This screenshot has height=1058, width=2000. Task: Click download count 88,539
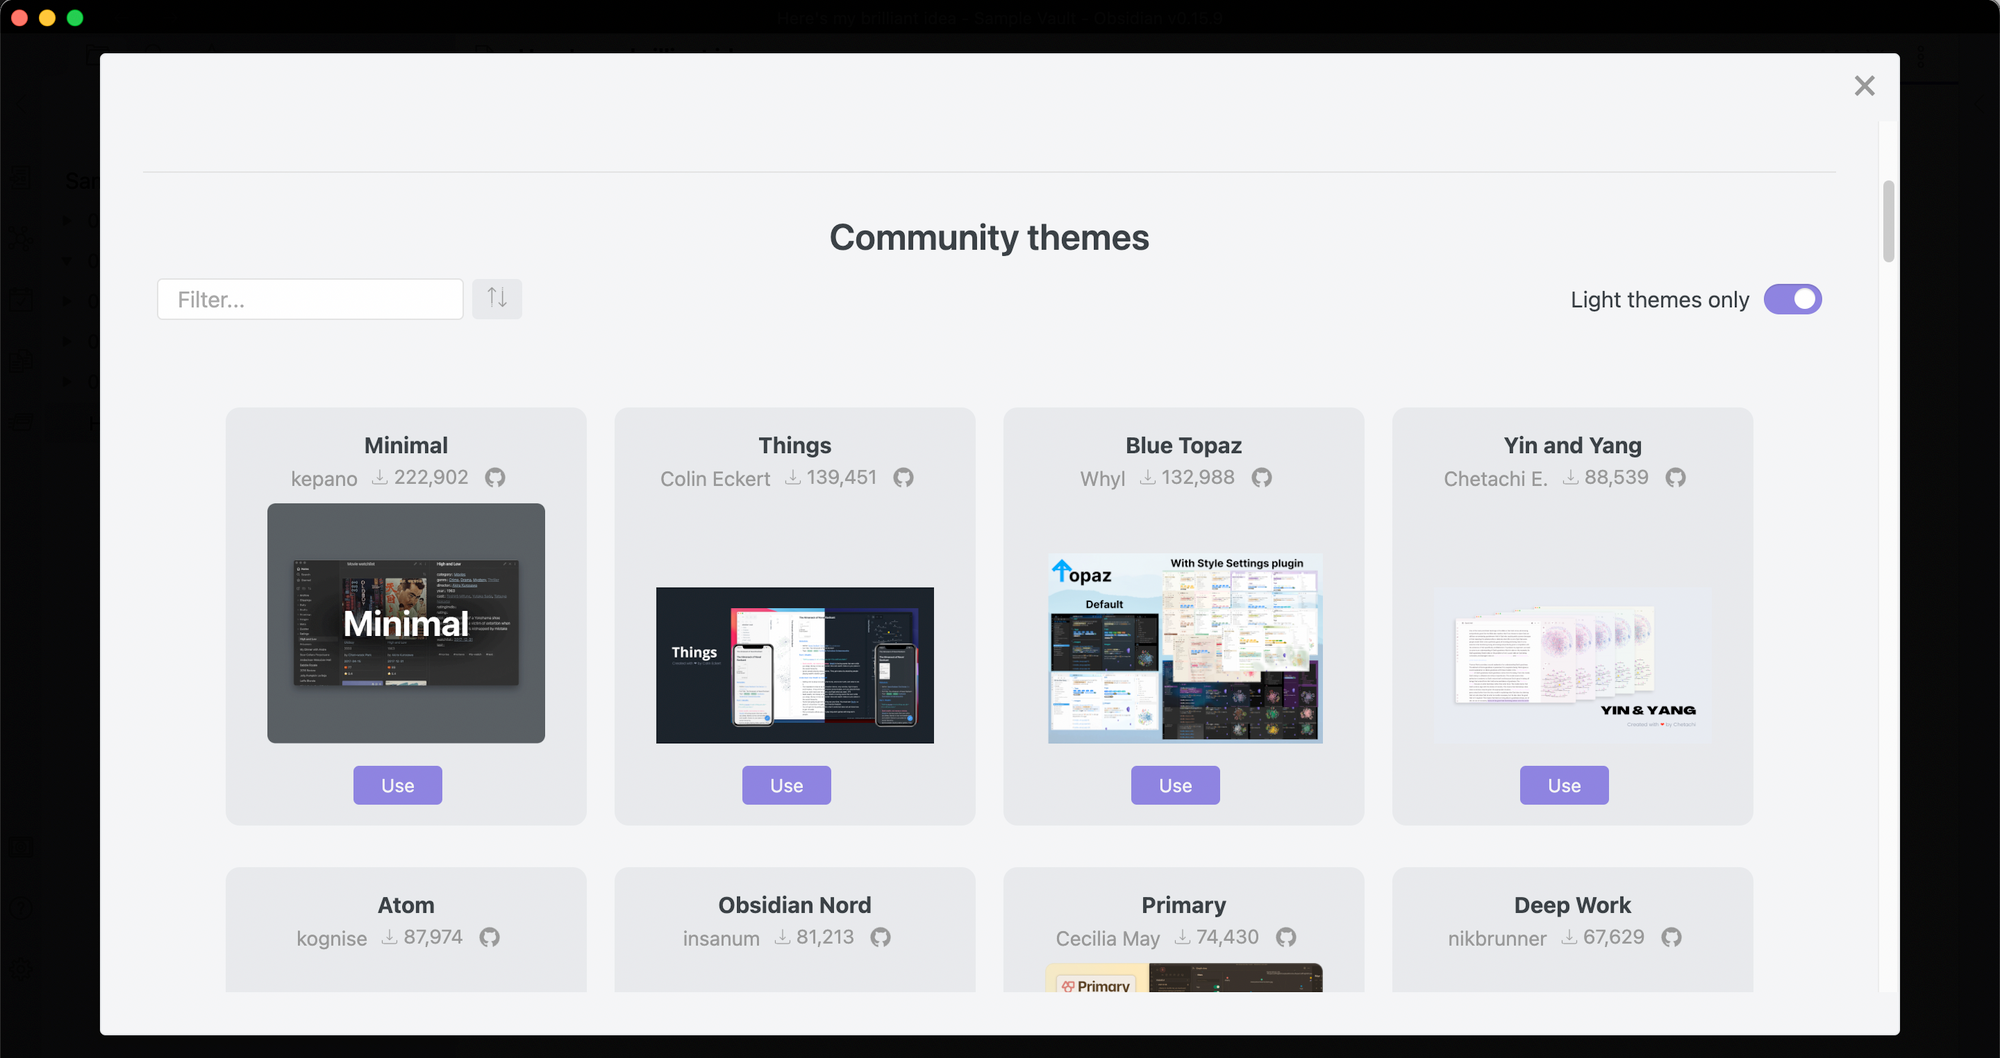1616,477
